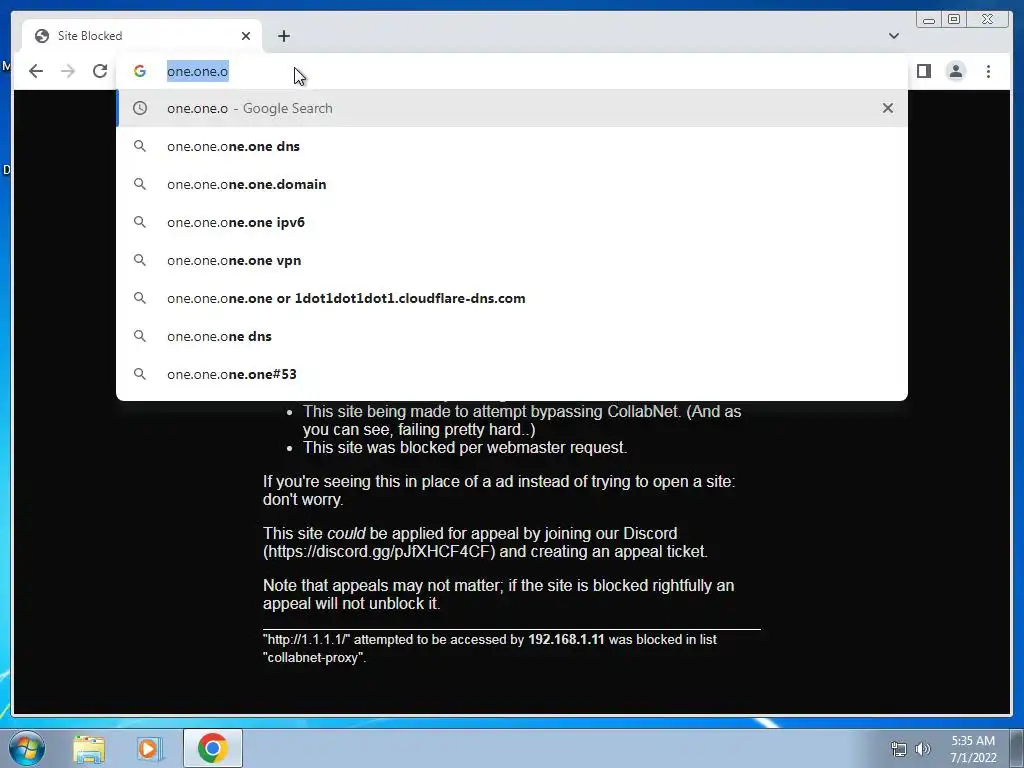Viewport: 1024px width, 768px height.
Task: Click the Google icon in address bar
Action: coord(140,71)
